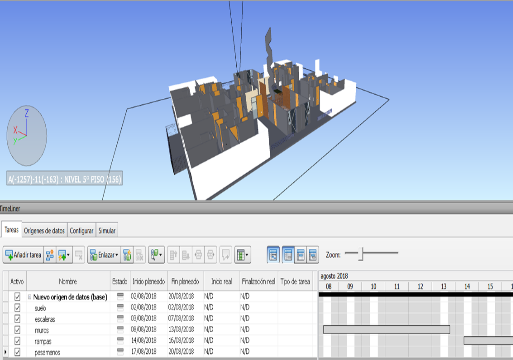Click the move task down icon

[186, 255]
